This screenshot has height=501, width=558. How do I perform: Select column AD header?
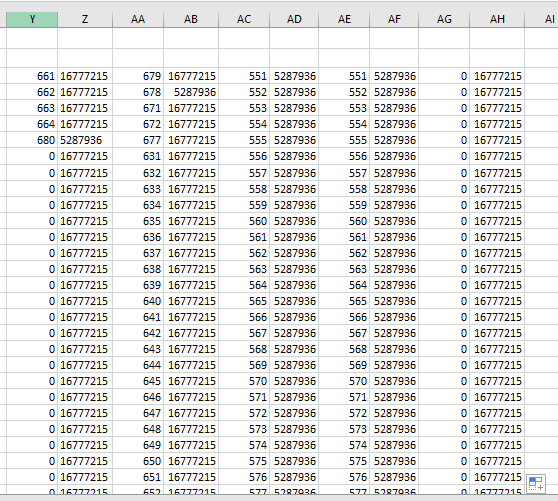294,19
